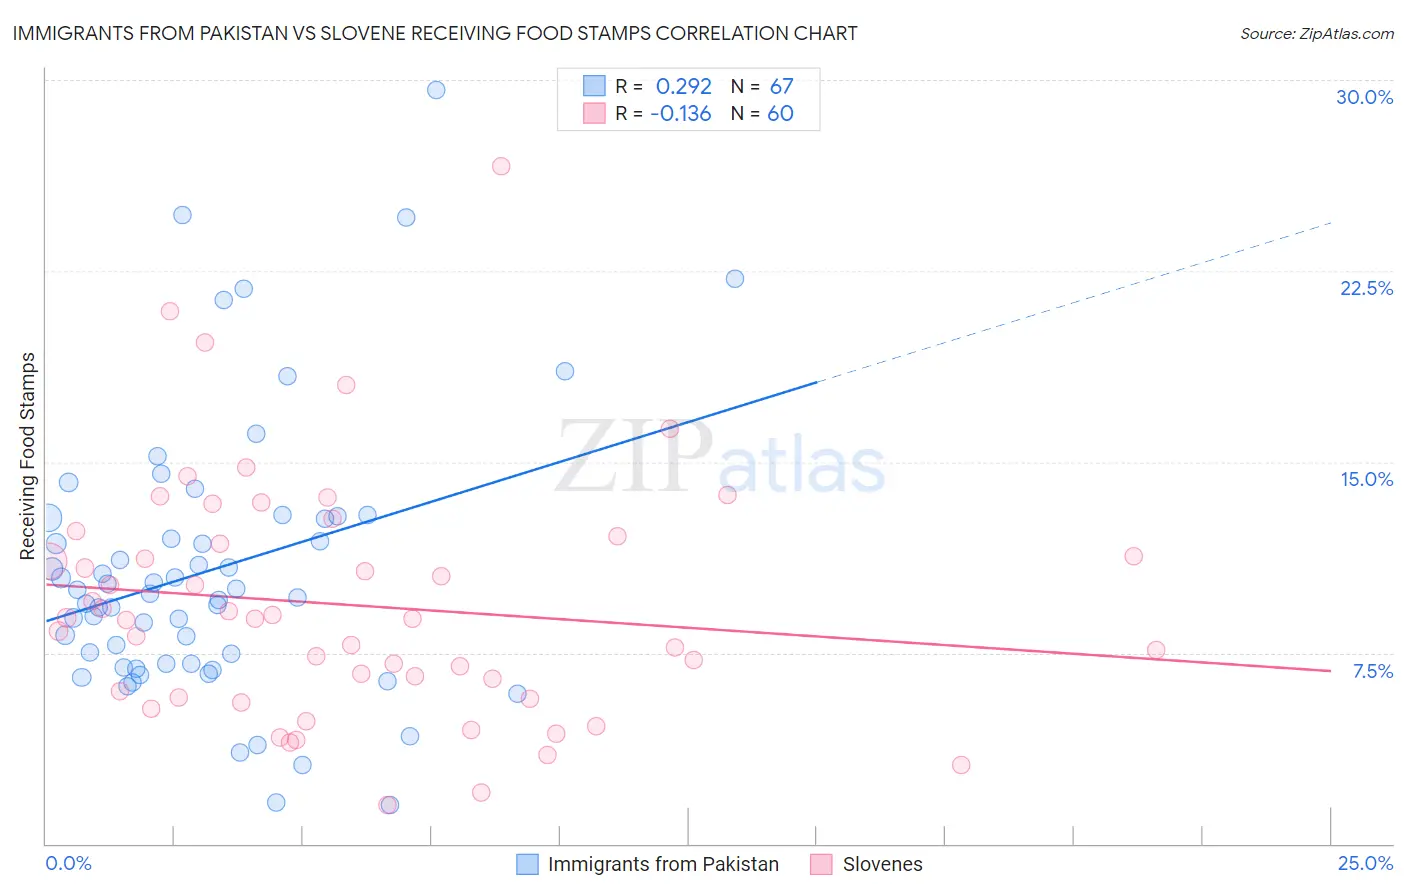Click the 7.5% y-axis label
The height and width of the screenshot is (892, 1406).
pos(1372,671)
